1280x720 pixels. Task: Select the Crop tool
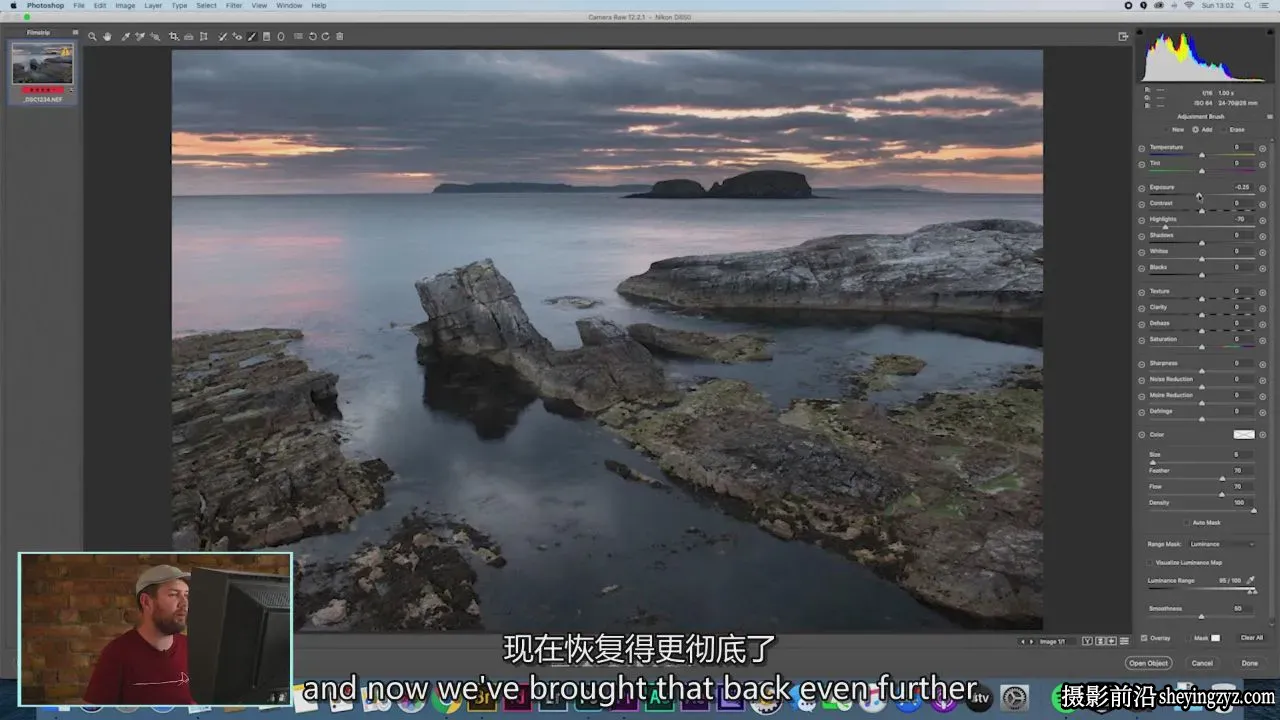point(174,36)
